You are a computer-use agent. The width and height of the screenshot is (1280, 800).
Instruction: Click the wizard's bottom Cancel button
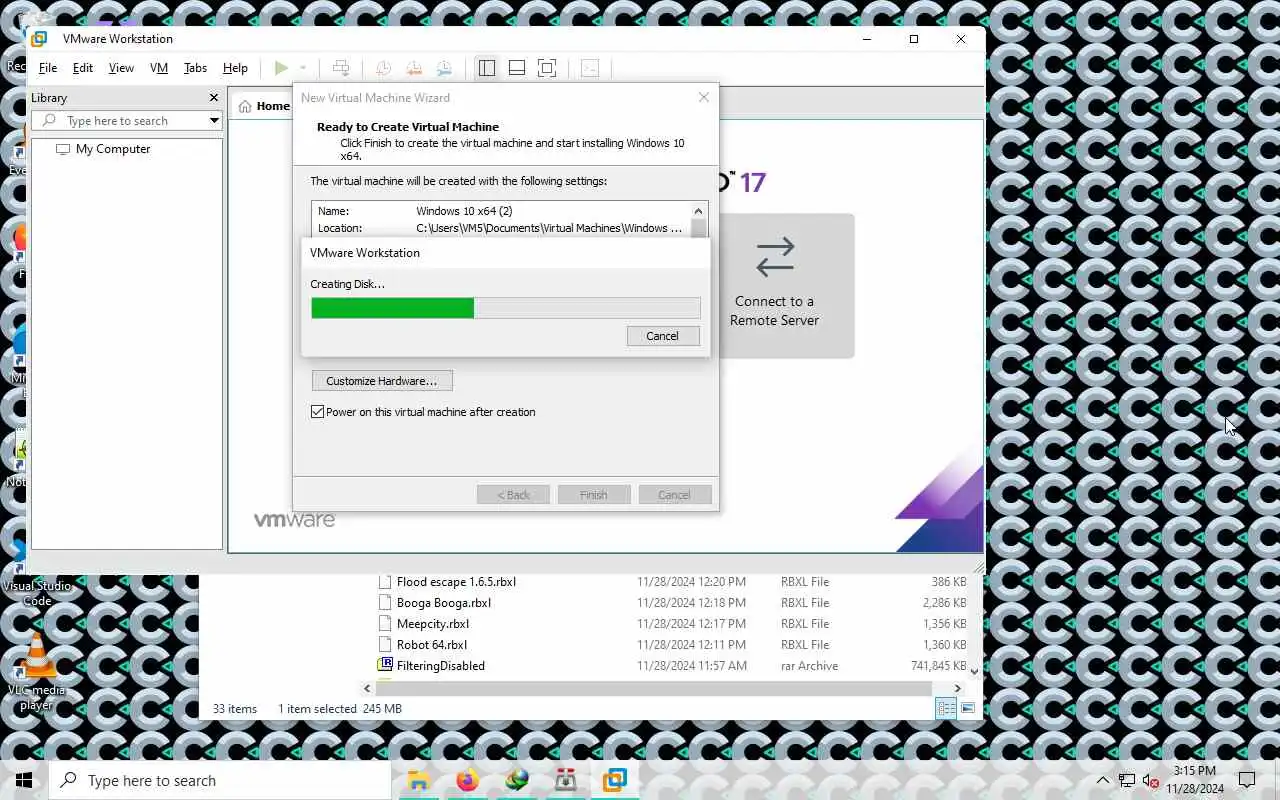pyautogui.click(x=674, y=495)
